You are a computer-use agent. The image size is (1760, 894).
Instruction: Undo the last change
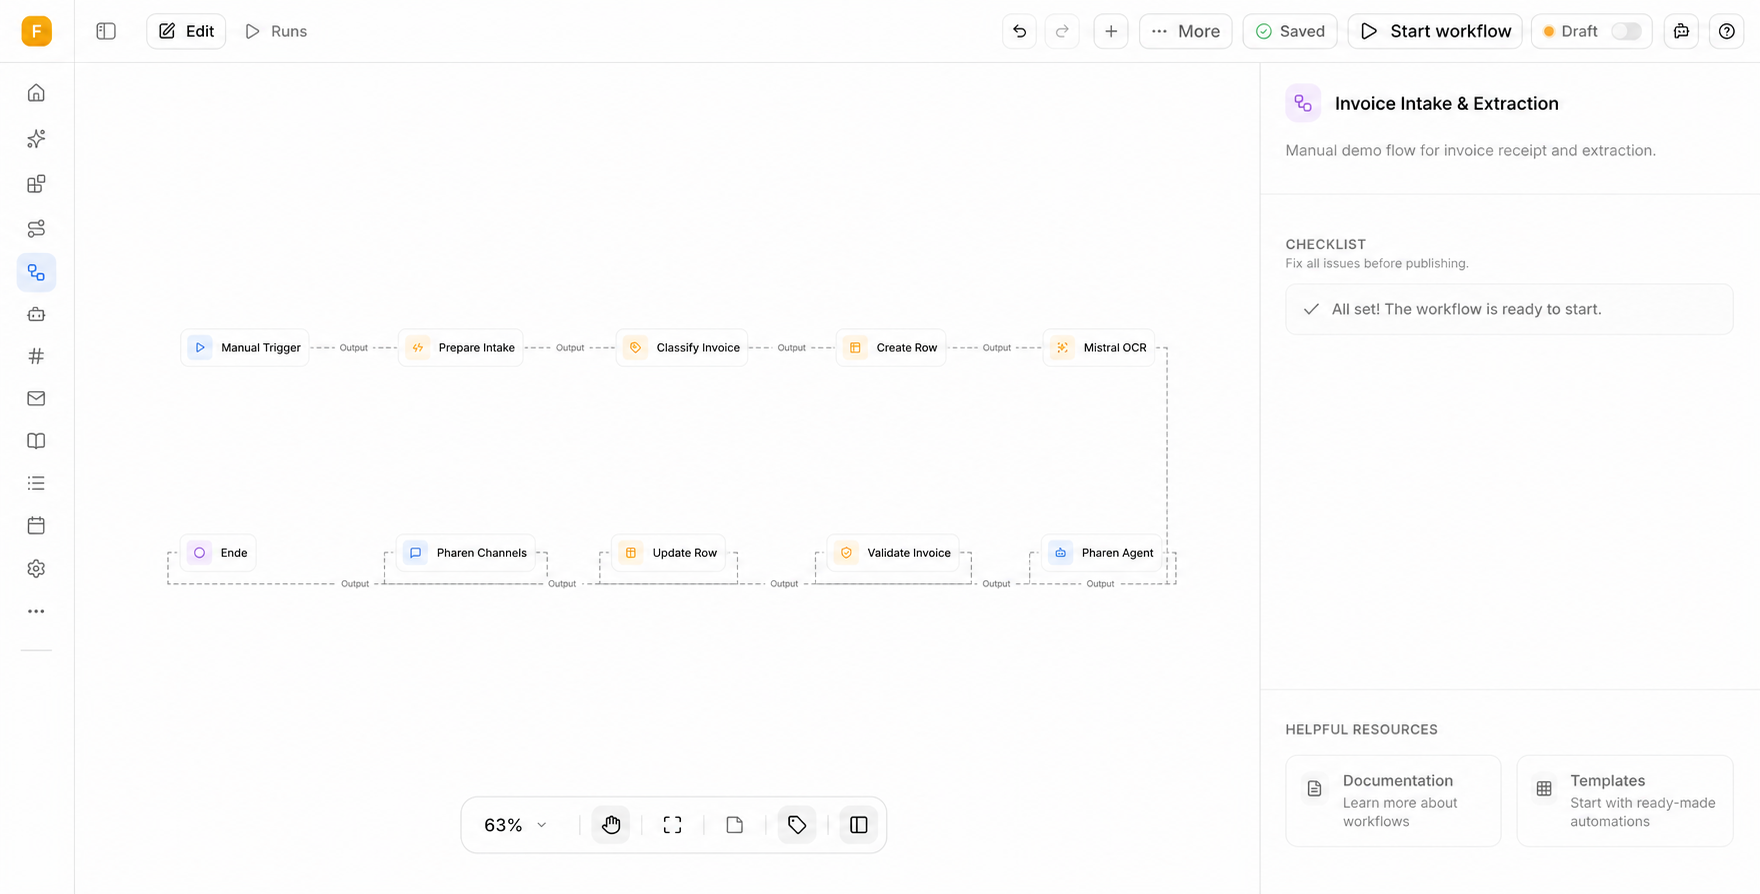tap(1019, 31)
